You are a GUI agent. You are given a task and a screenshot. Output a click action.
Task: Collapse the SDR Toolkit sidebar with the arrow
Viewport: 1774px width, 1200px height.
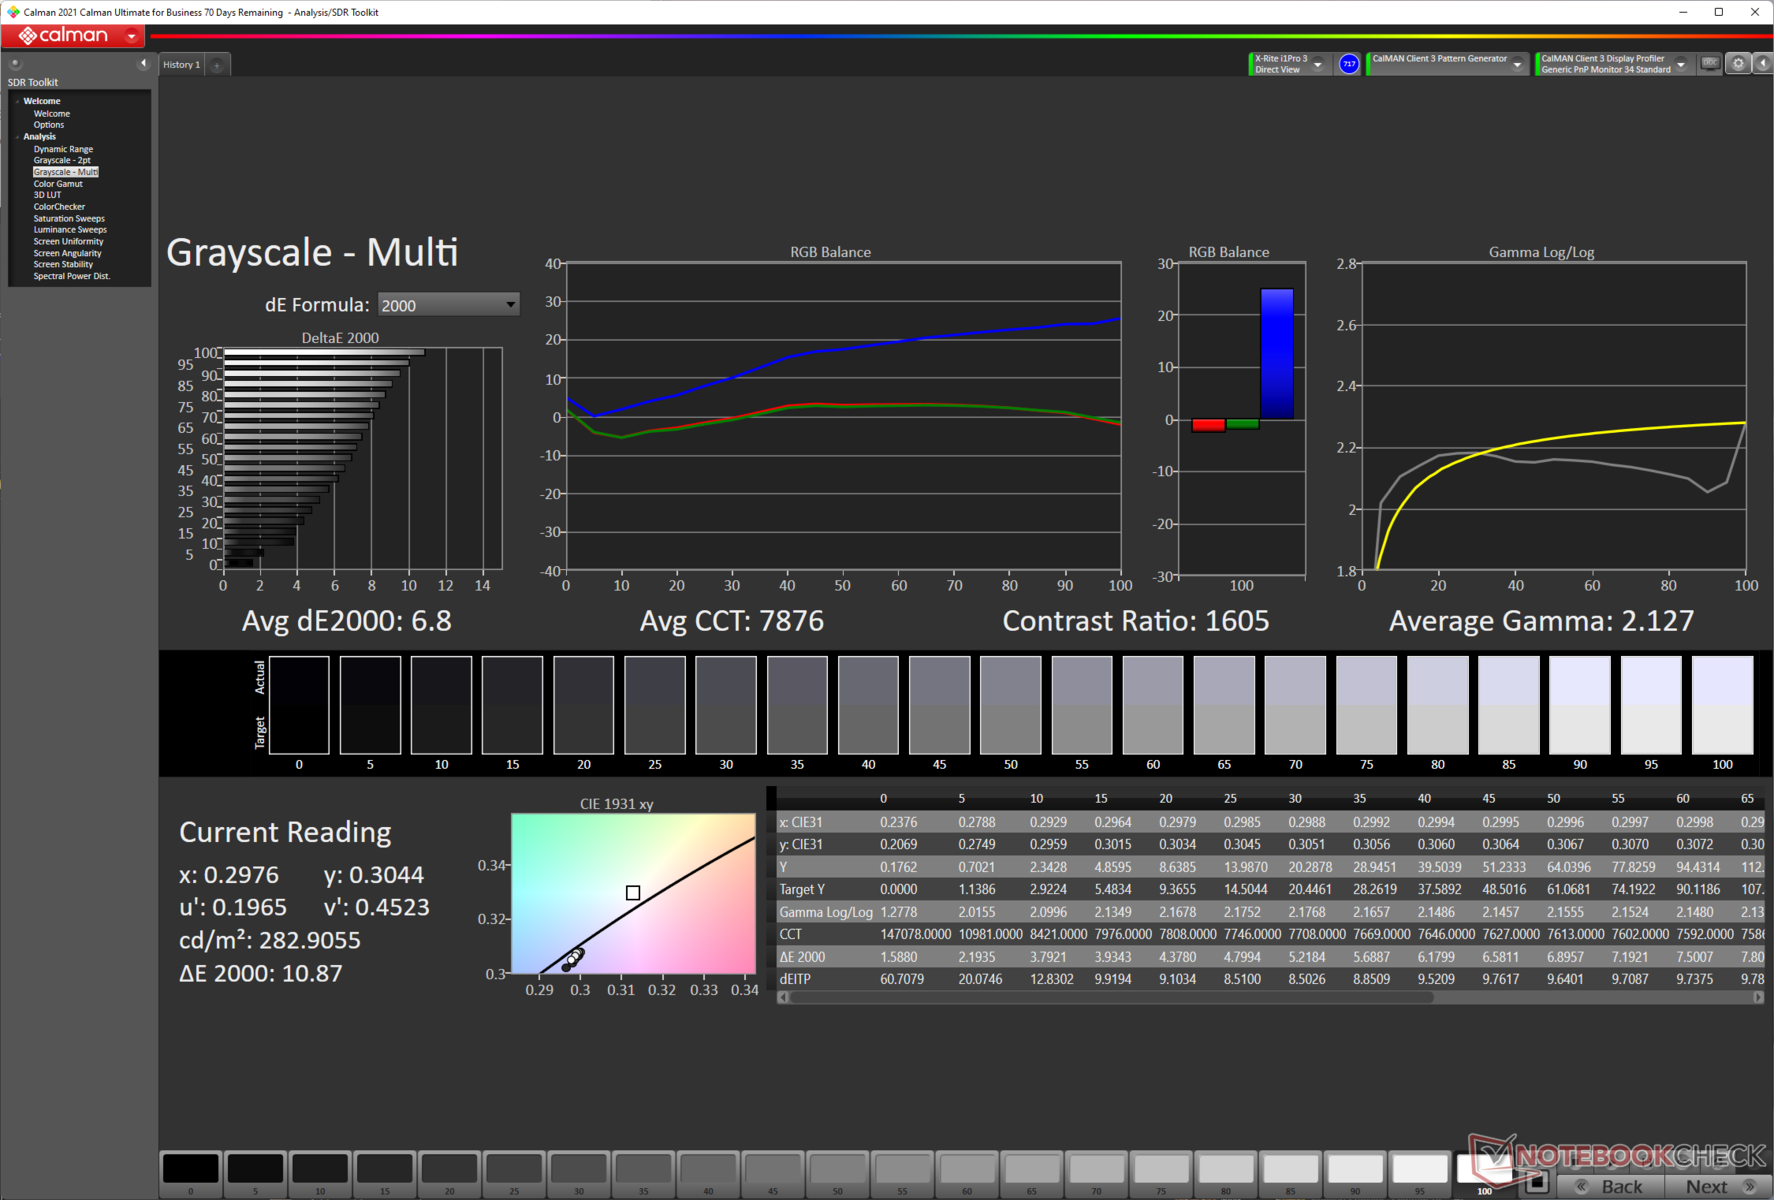(x=143, y=63)
